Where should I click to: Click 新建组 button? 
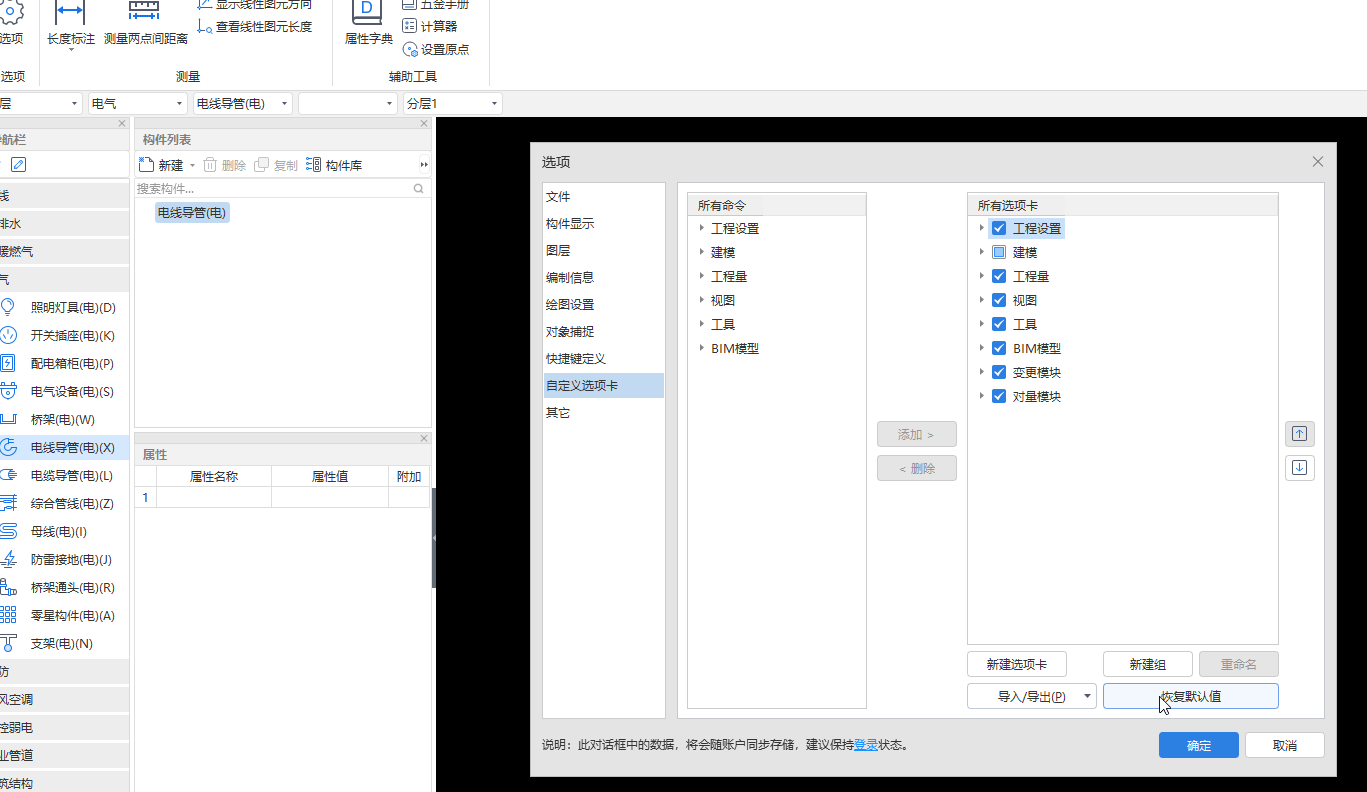coord(1148,664)
